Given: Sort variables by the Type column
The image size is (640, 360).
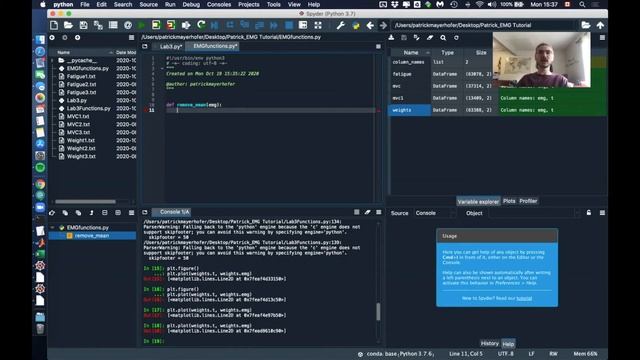Looking at the screenshot, I should [x=447, y=53].
